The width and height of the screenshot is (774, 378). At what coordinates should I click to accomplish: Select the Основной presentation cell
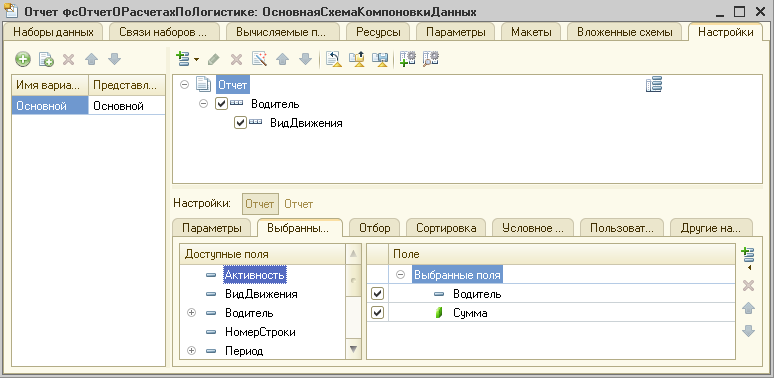(127, 106)
